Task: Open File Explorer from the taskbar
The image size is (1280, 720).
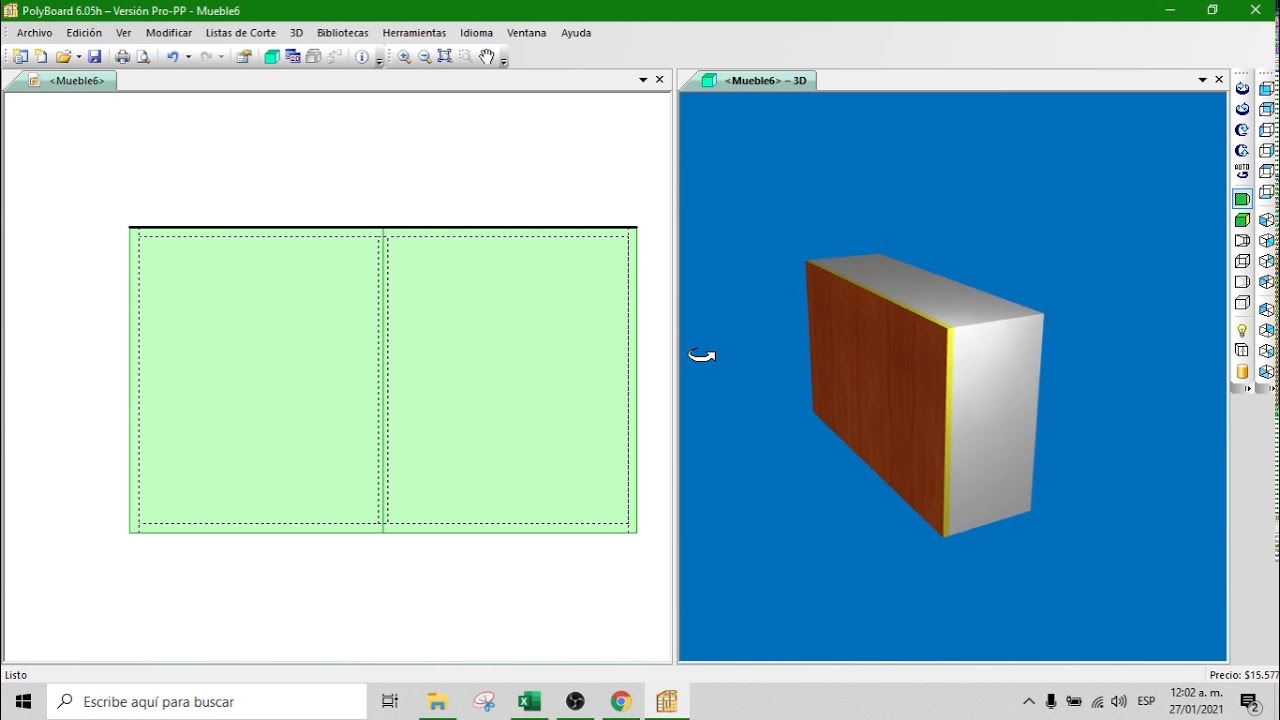Action: pos(437,702)
